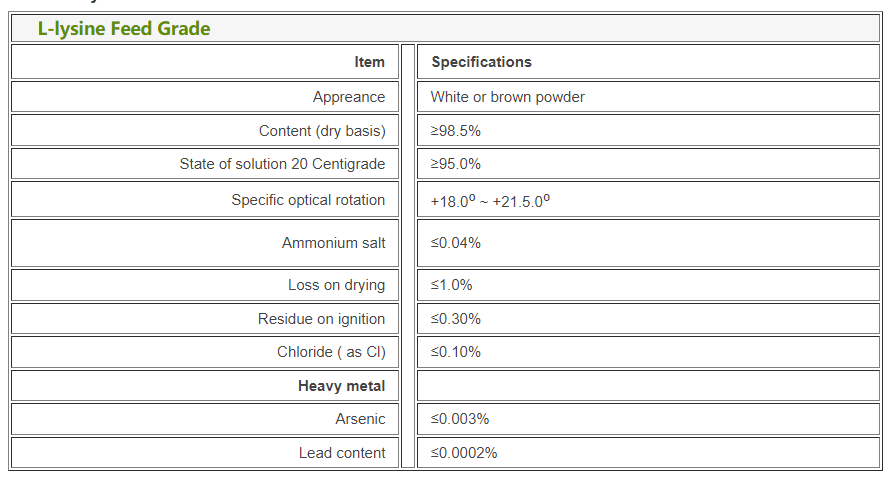Select the "Chloride ( as Cl)" label
Screen dimensions: 890x480
(331, 352)
